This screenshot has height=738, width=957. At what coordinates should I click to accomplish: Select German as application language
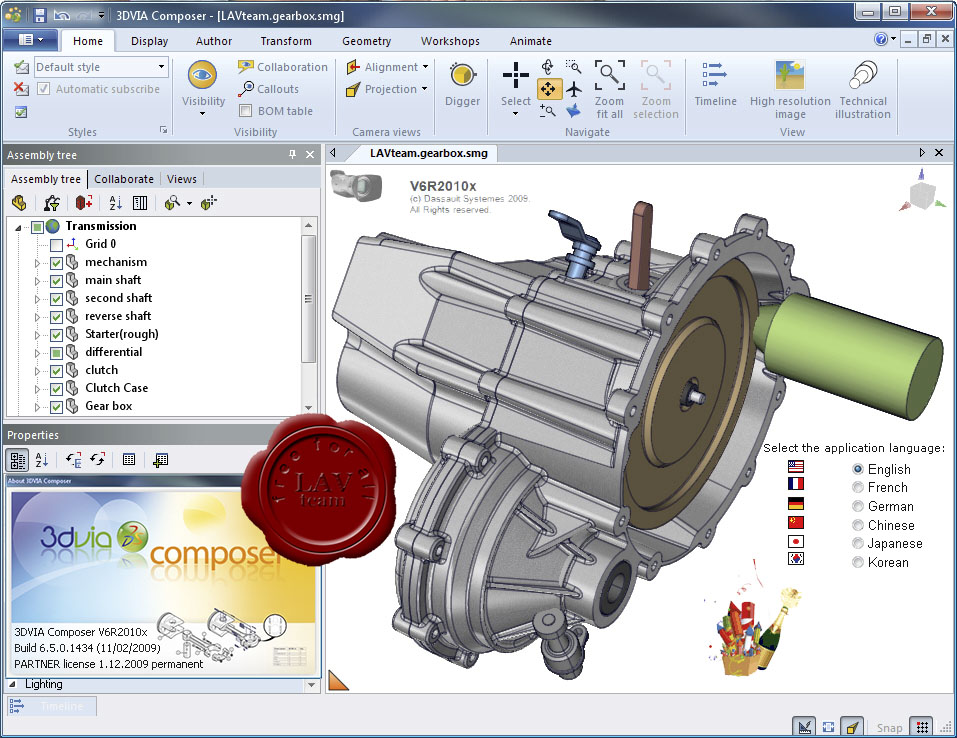pos(858,506)
